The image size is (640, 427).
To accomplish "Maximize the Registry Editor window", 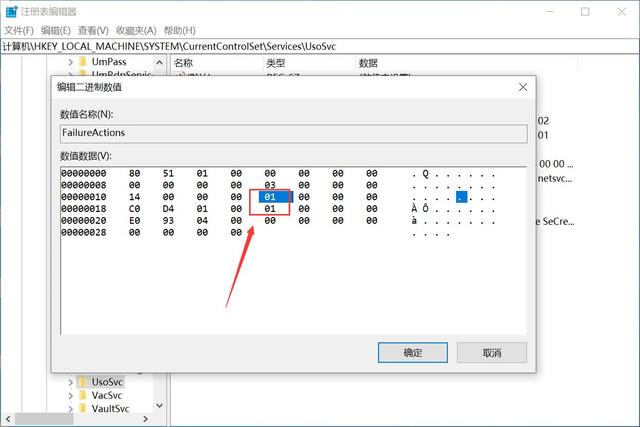I will coord(585,12).
